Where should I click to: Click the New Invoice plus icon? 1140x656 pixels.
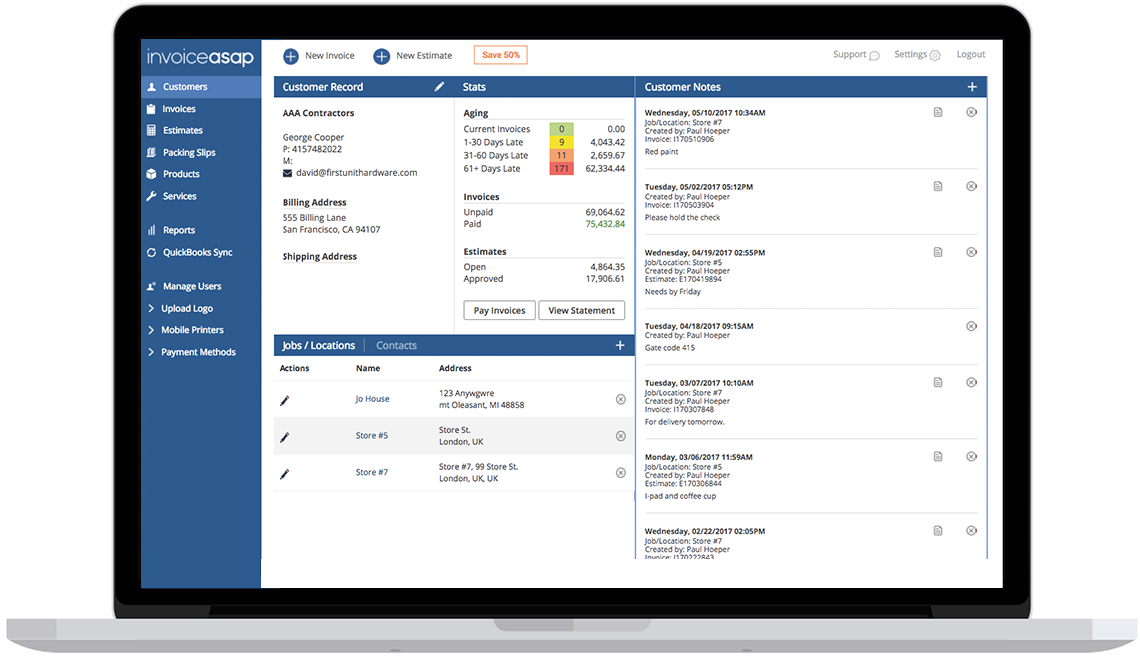(x=291, y=56)
